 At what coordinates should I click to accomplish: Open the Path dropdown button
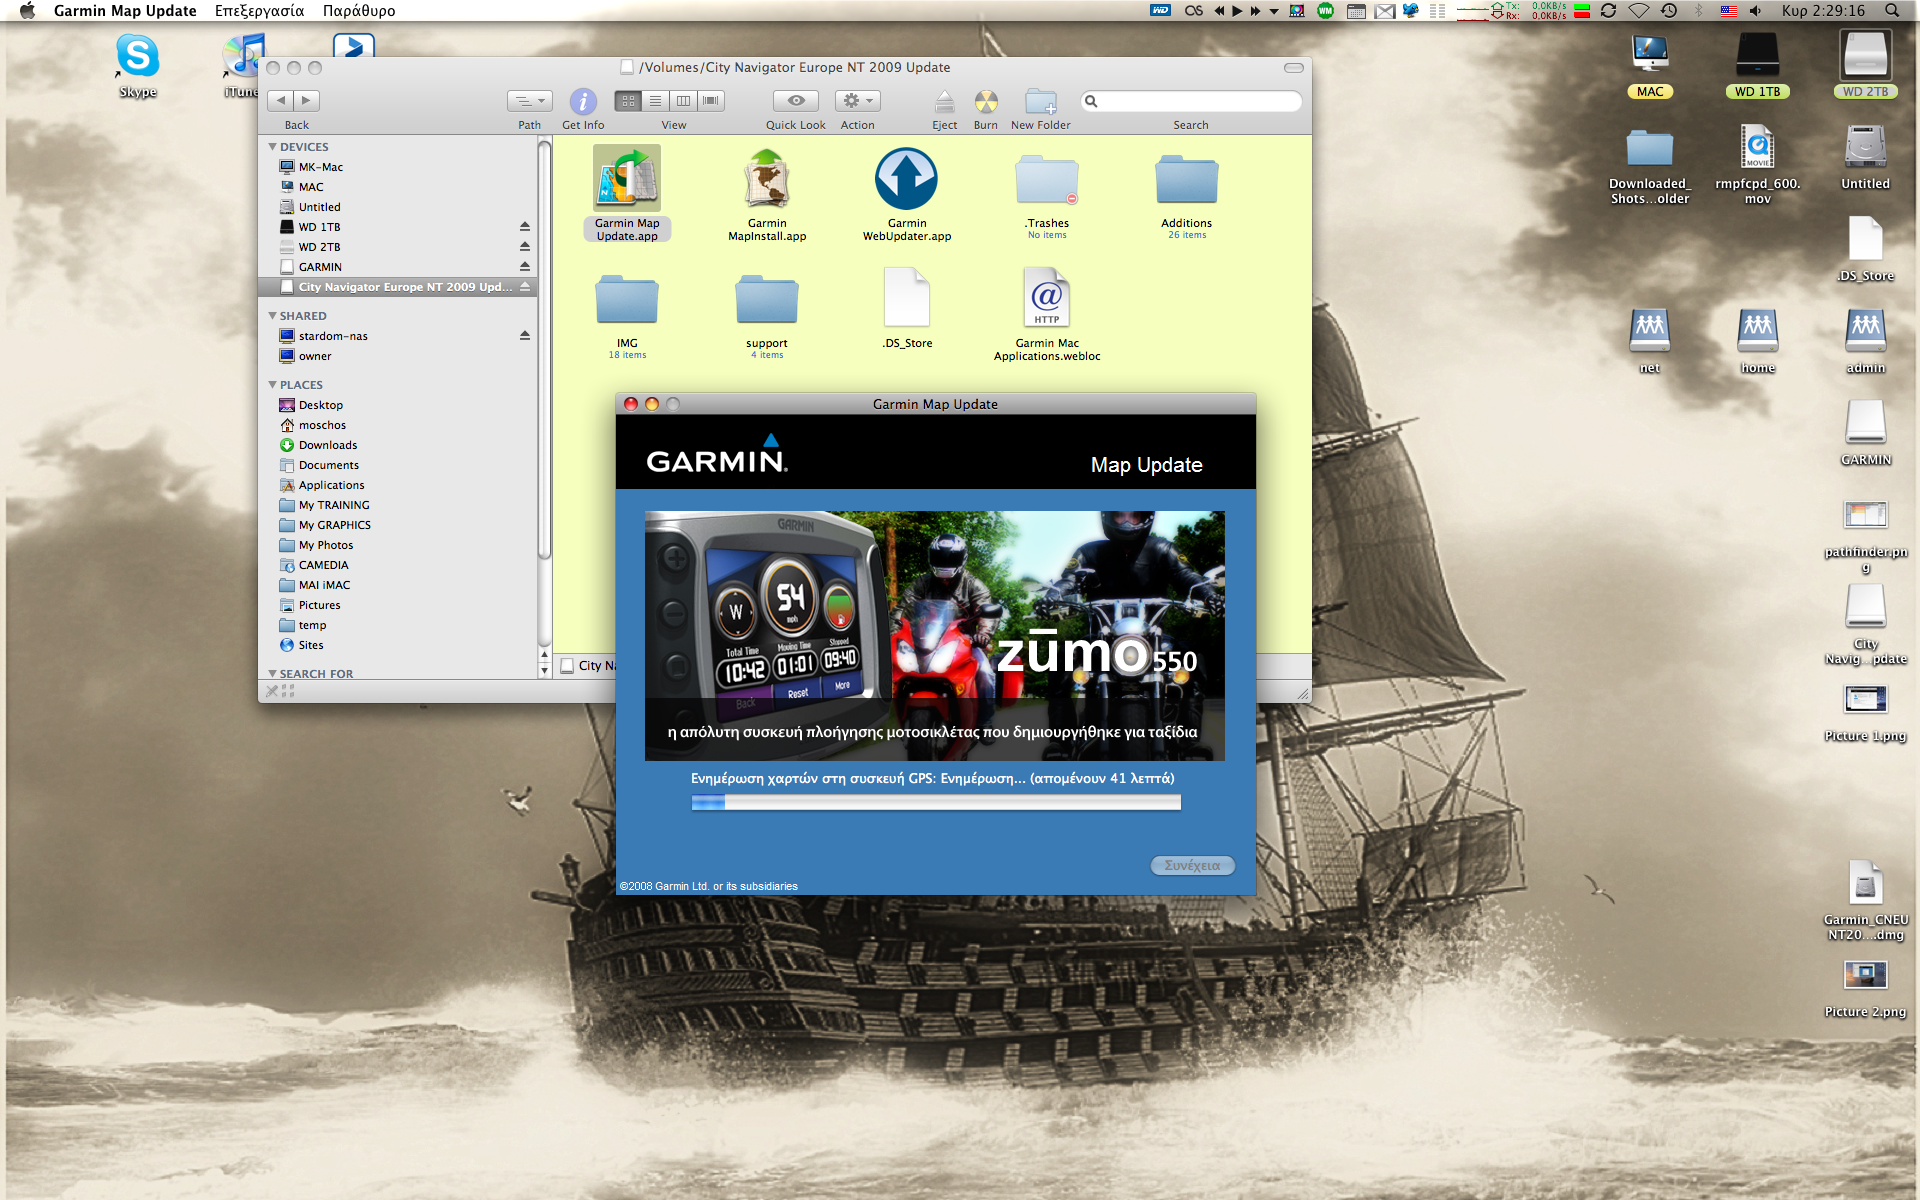529,101
